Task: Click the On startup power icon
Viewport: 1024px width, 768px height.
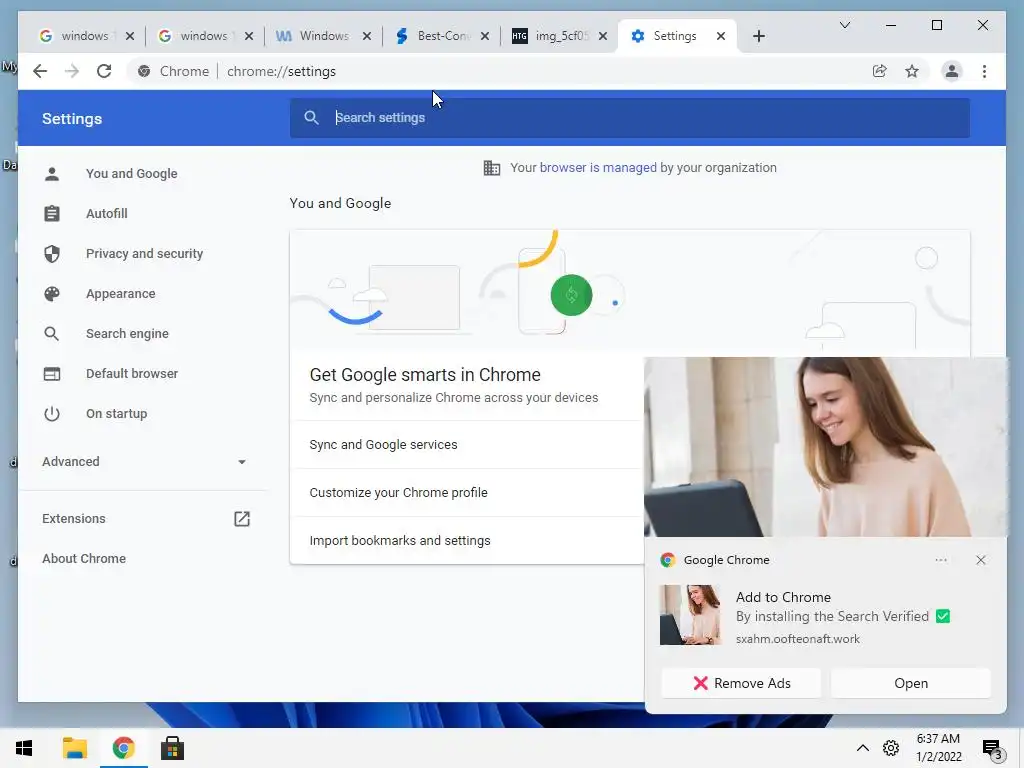Action: tap(52, 414)
